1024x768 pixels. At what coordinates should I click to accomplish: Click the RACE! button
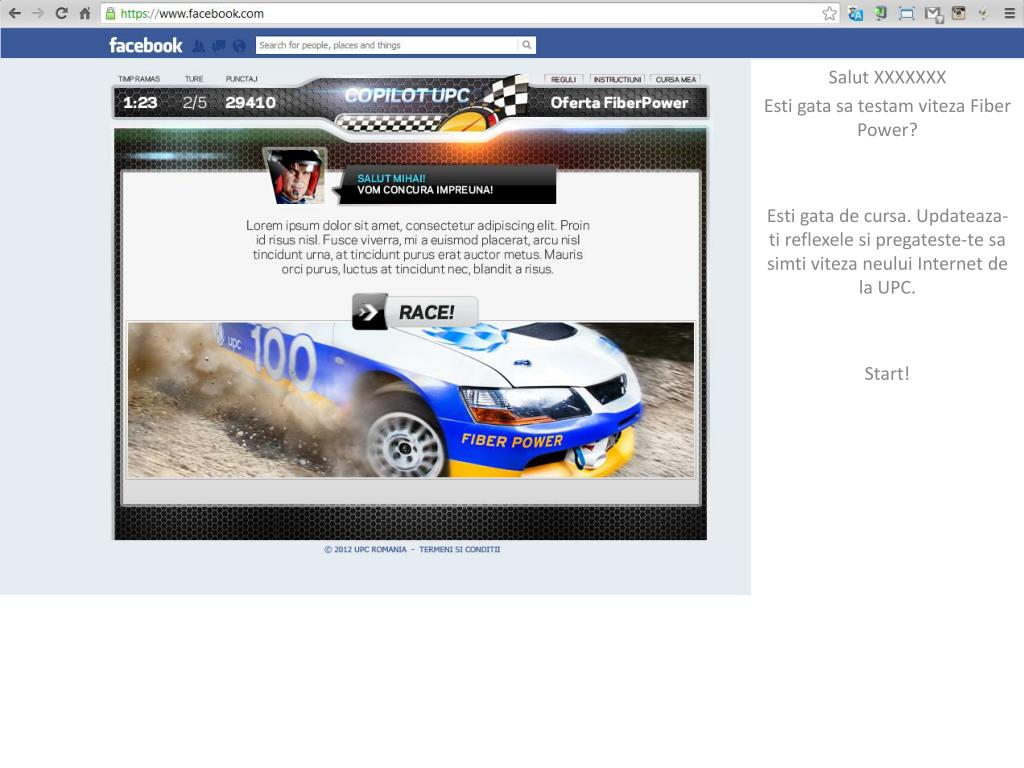point(415,312)
